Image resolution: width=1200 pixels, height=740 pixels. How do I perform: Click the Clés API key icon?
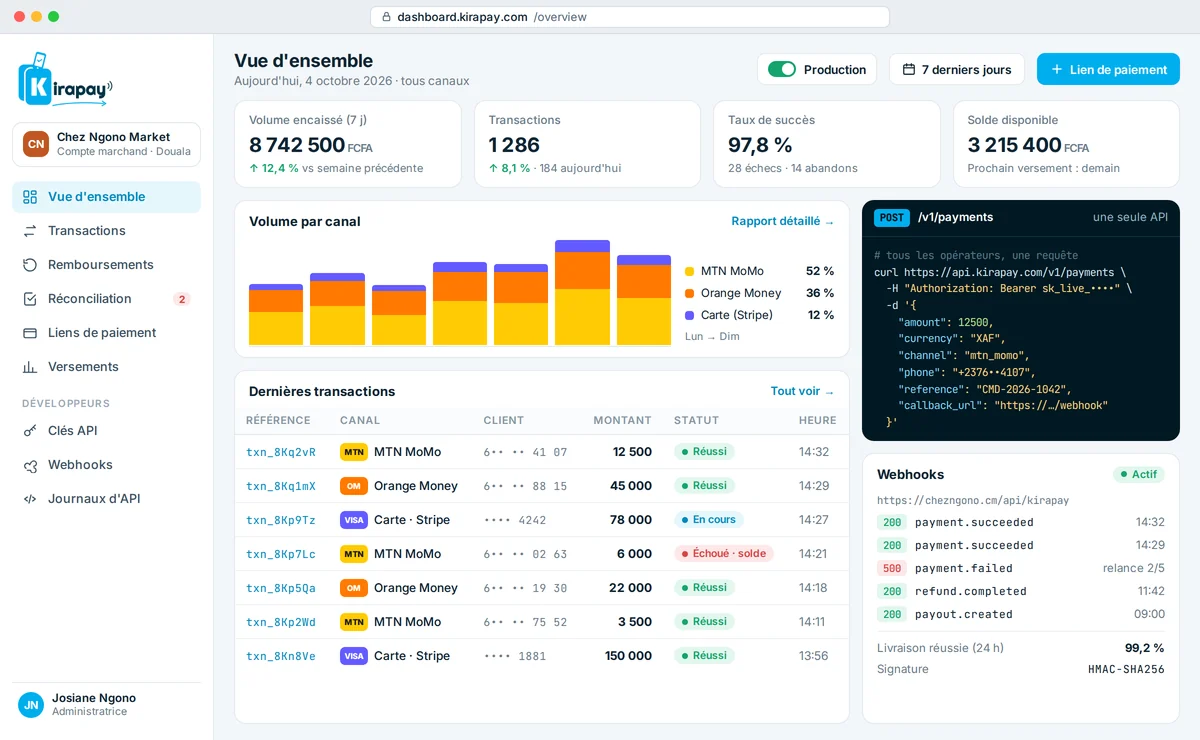pyautogui.click(x=30, y=431)
